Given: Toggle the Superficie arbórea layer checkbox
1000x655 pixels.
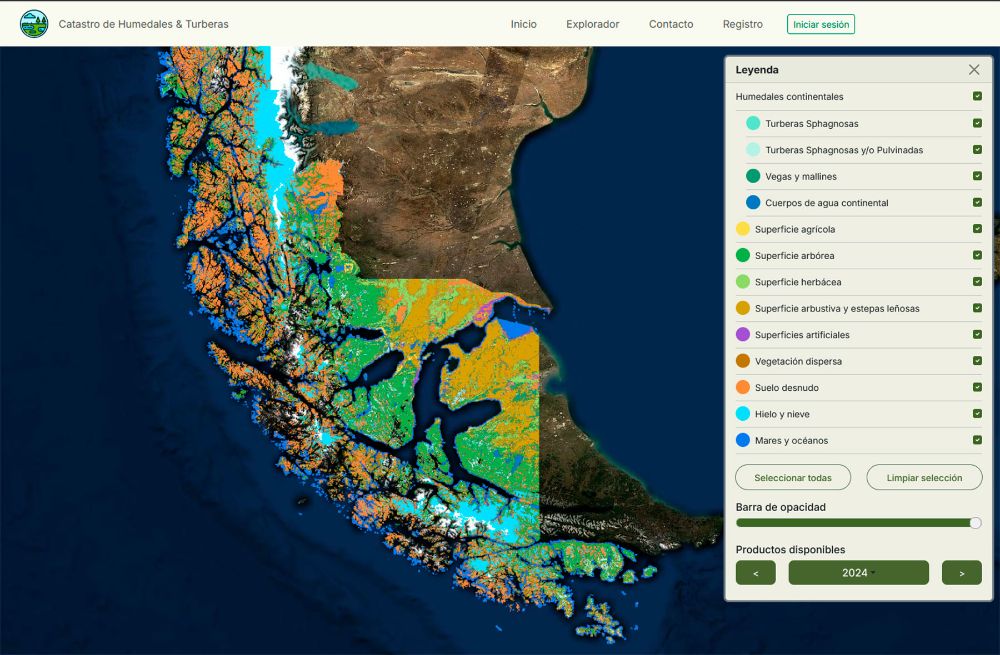Looking at the screenshot, I should pyautogui.click(x=977, y=256).
